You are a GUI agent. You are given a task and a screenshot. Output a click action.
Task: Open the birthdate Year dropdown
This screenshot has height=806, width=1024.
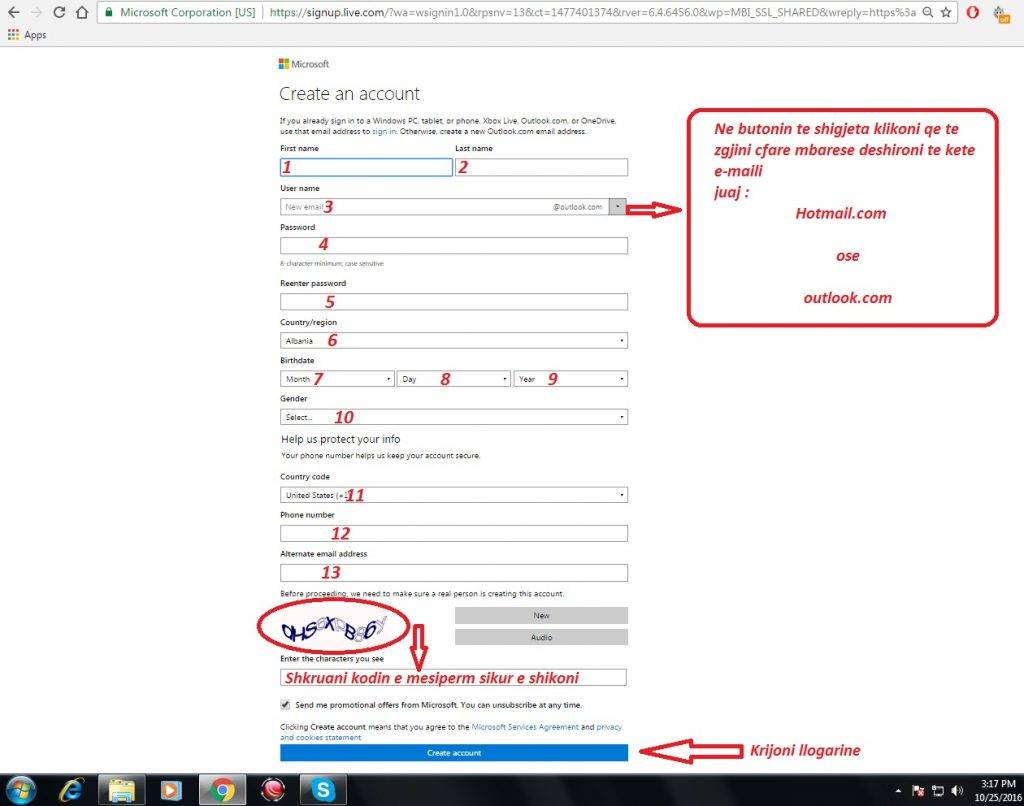point(571,379)
